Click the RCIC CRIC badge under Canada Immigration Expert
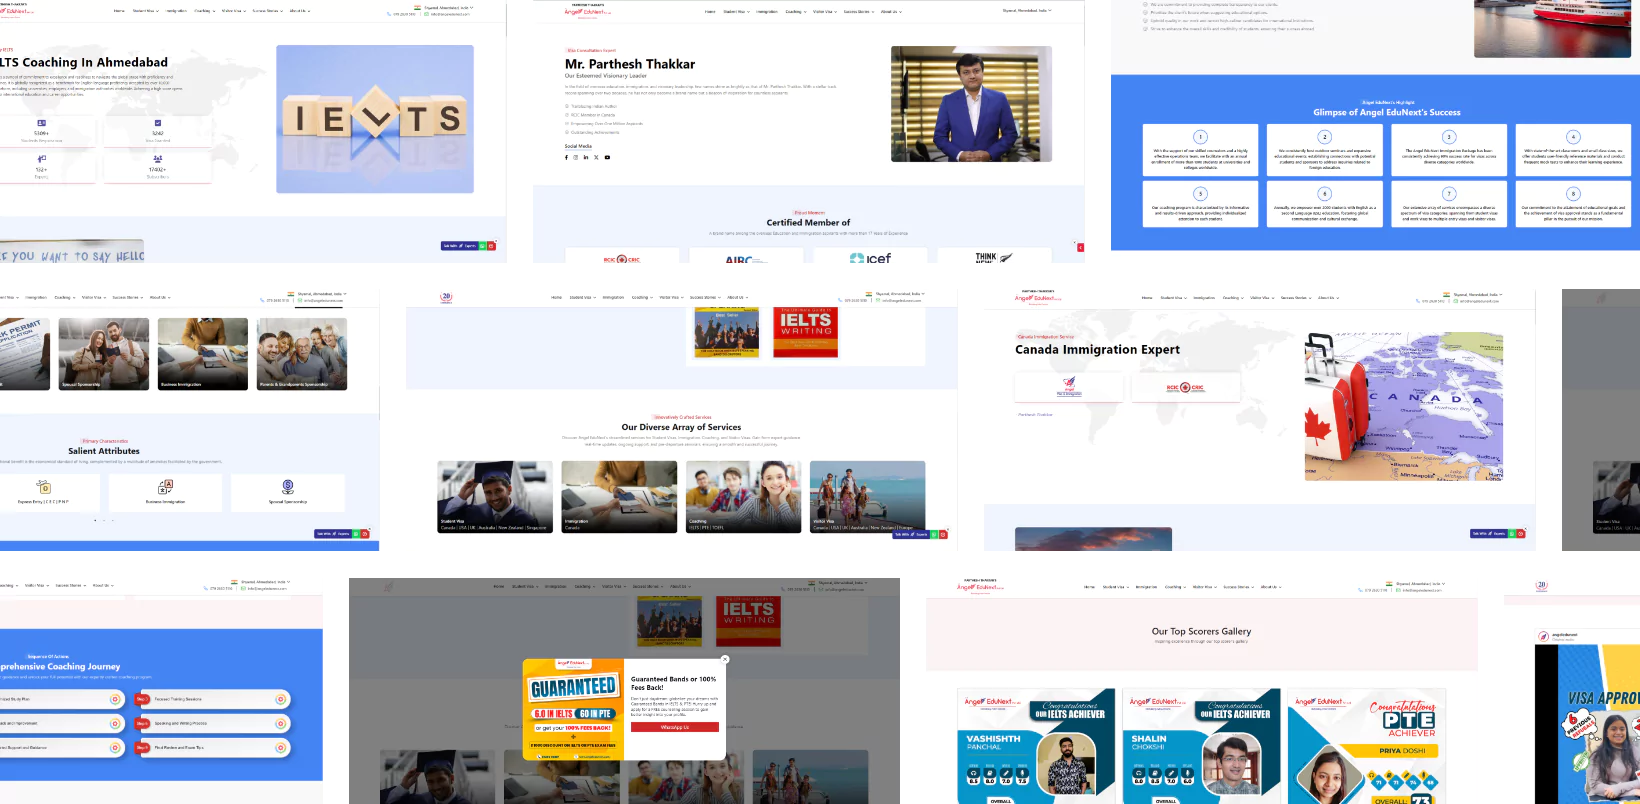Image resolution: width=1640 pixels, height=804 pixels. pos(1185,387)
